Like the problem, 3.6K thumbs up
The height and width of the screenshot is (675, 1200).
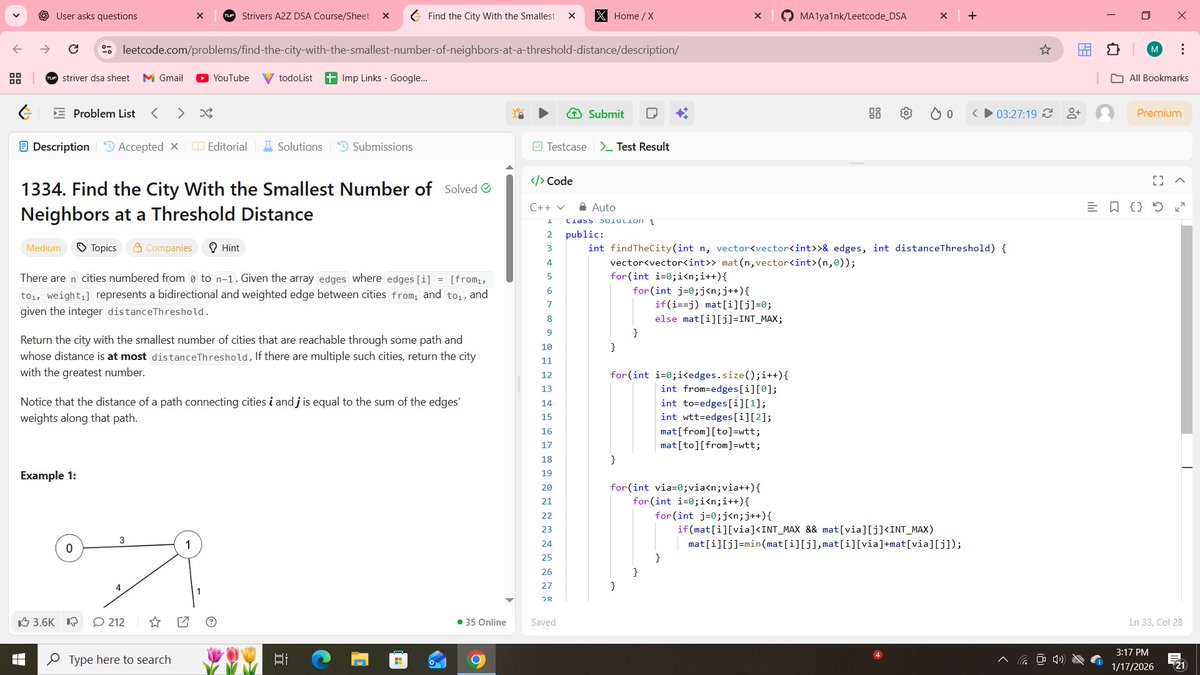click(x=36, y=622)
